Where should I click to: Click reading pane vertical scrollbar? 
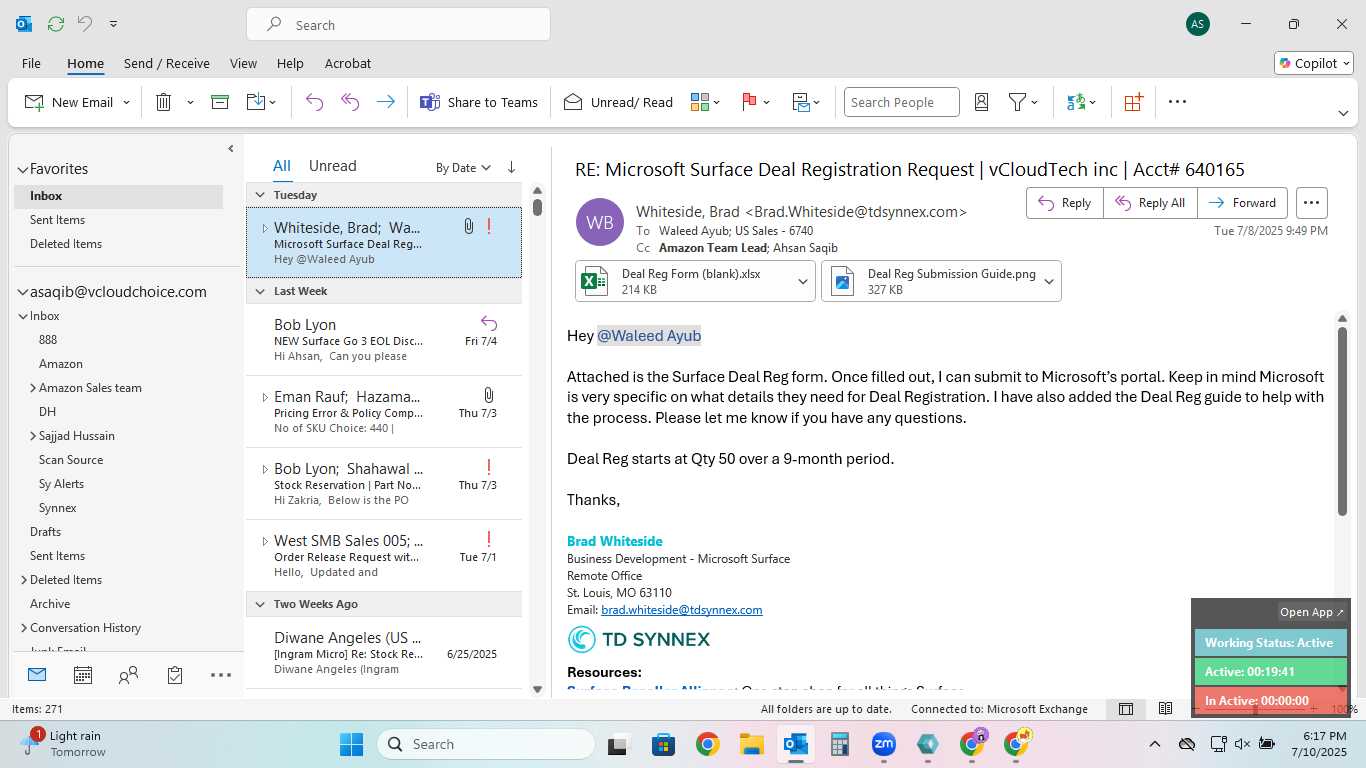[1342, 421]
